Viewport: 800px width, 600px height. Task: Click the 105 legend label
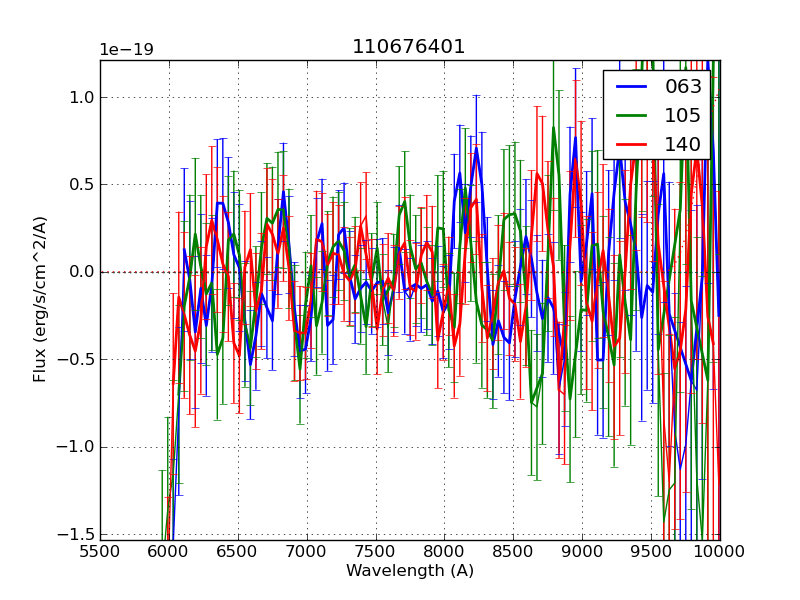683,116
